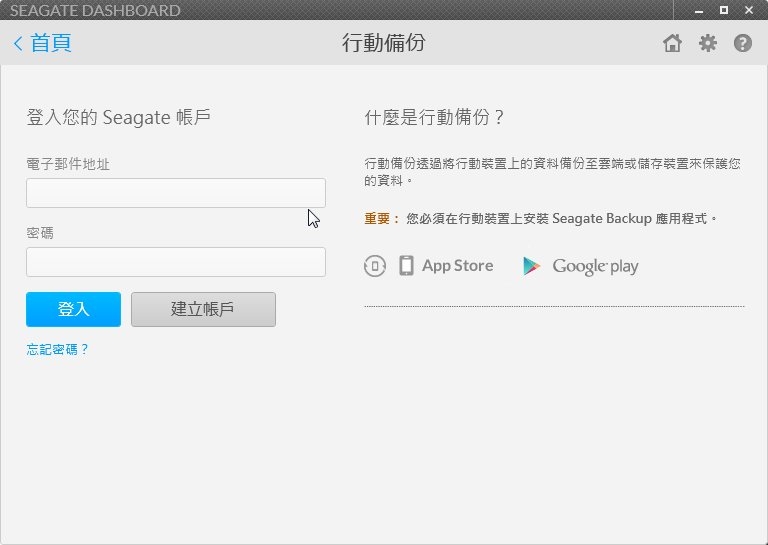
Task: Click the App Store phone icon
Action: tap(406, 266)
